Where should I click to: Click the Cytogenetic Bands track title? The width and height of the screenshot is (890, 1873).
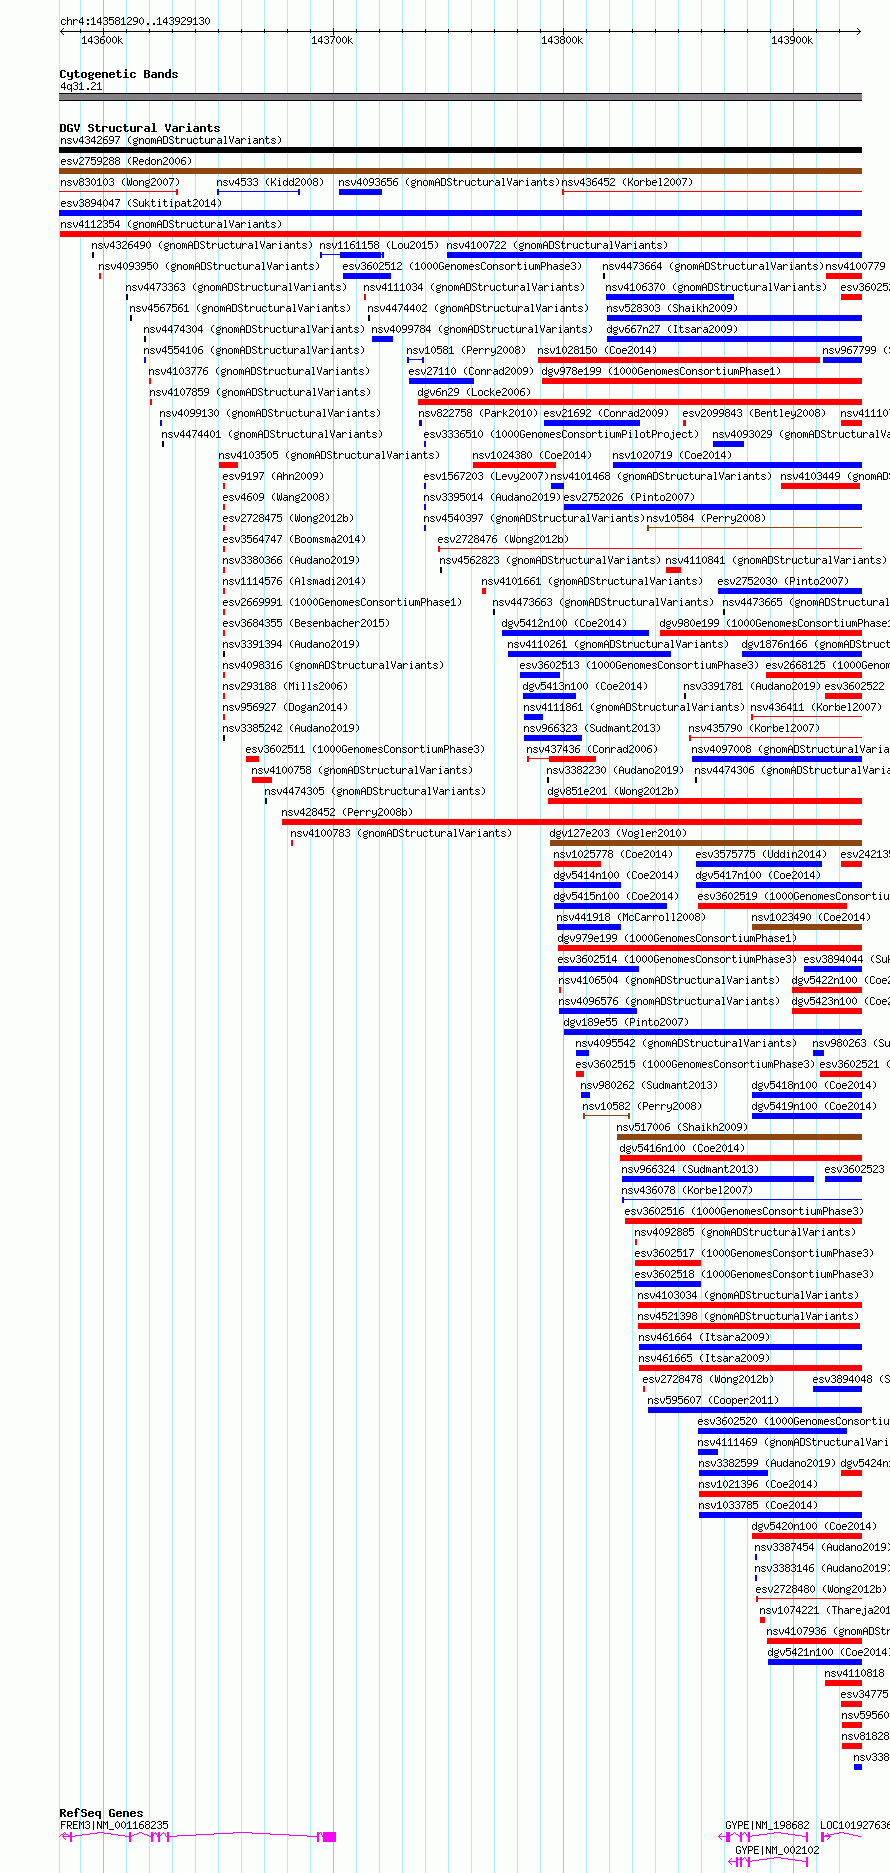(x=119, y=74)
